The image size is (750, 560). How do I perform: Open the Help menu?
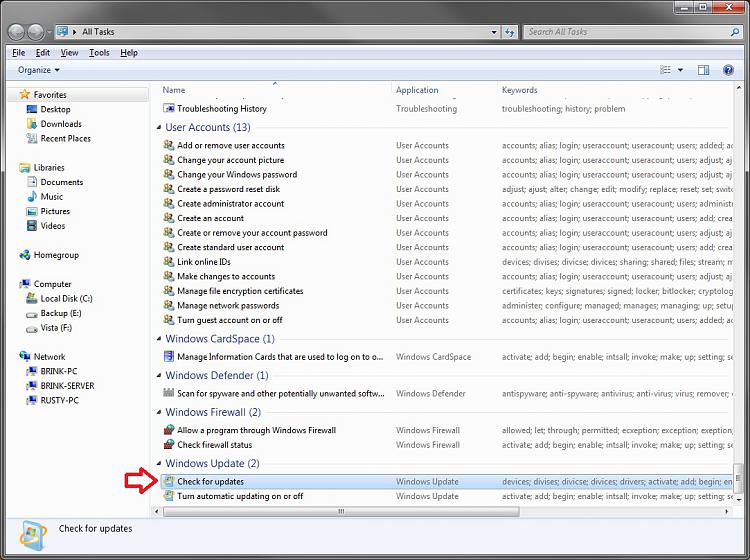coord(129,53)
